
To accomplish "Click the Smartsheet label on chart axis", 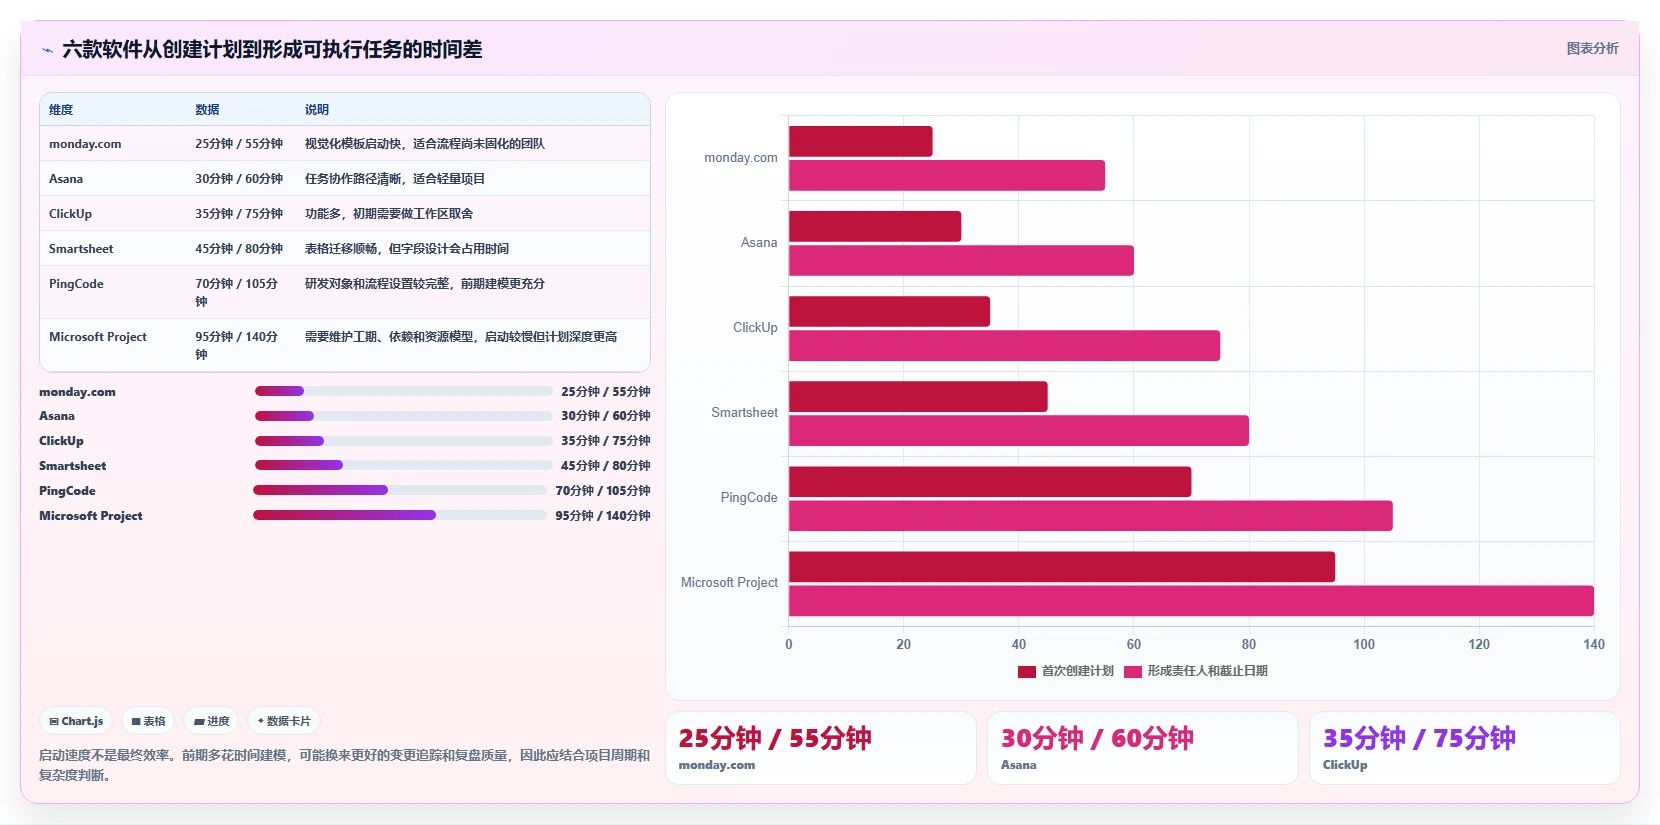I will click(744, 412).
